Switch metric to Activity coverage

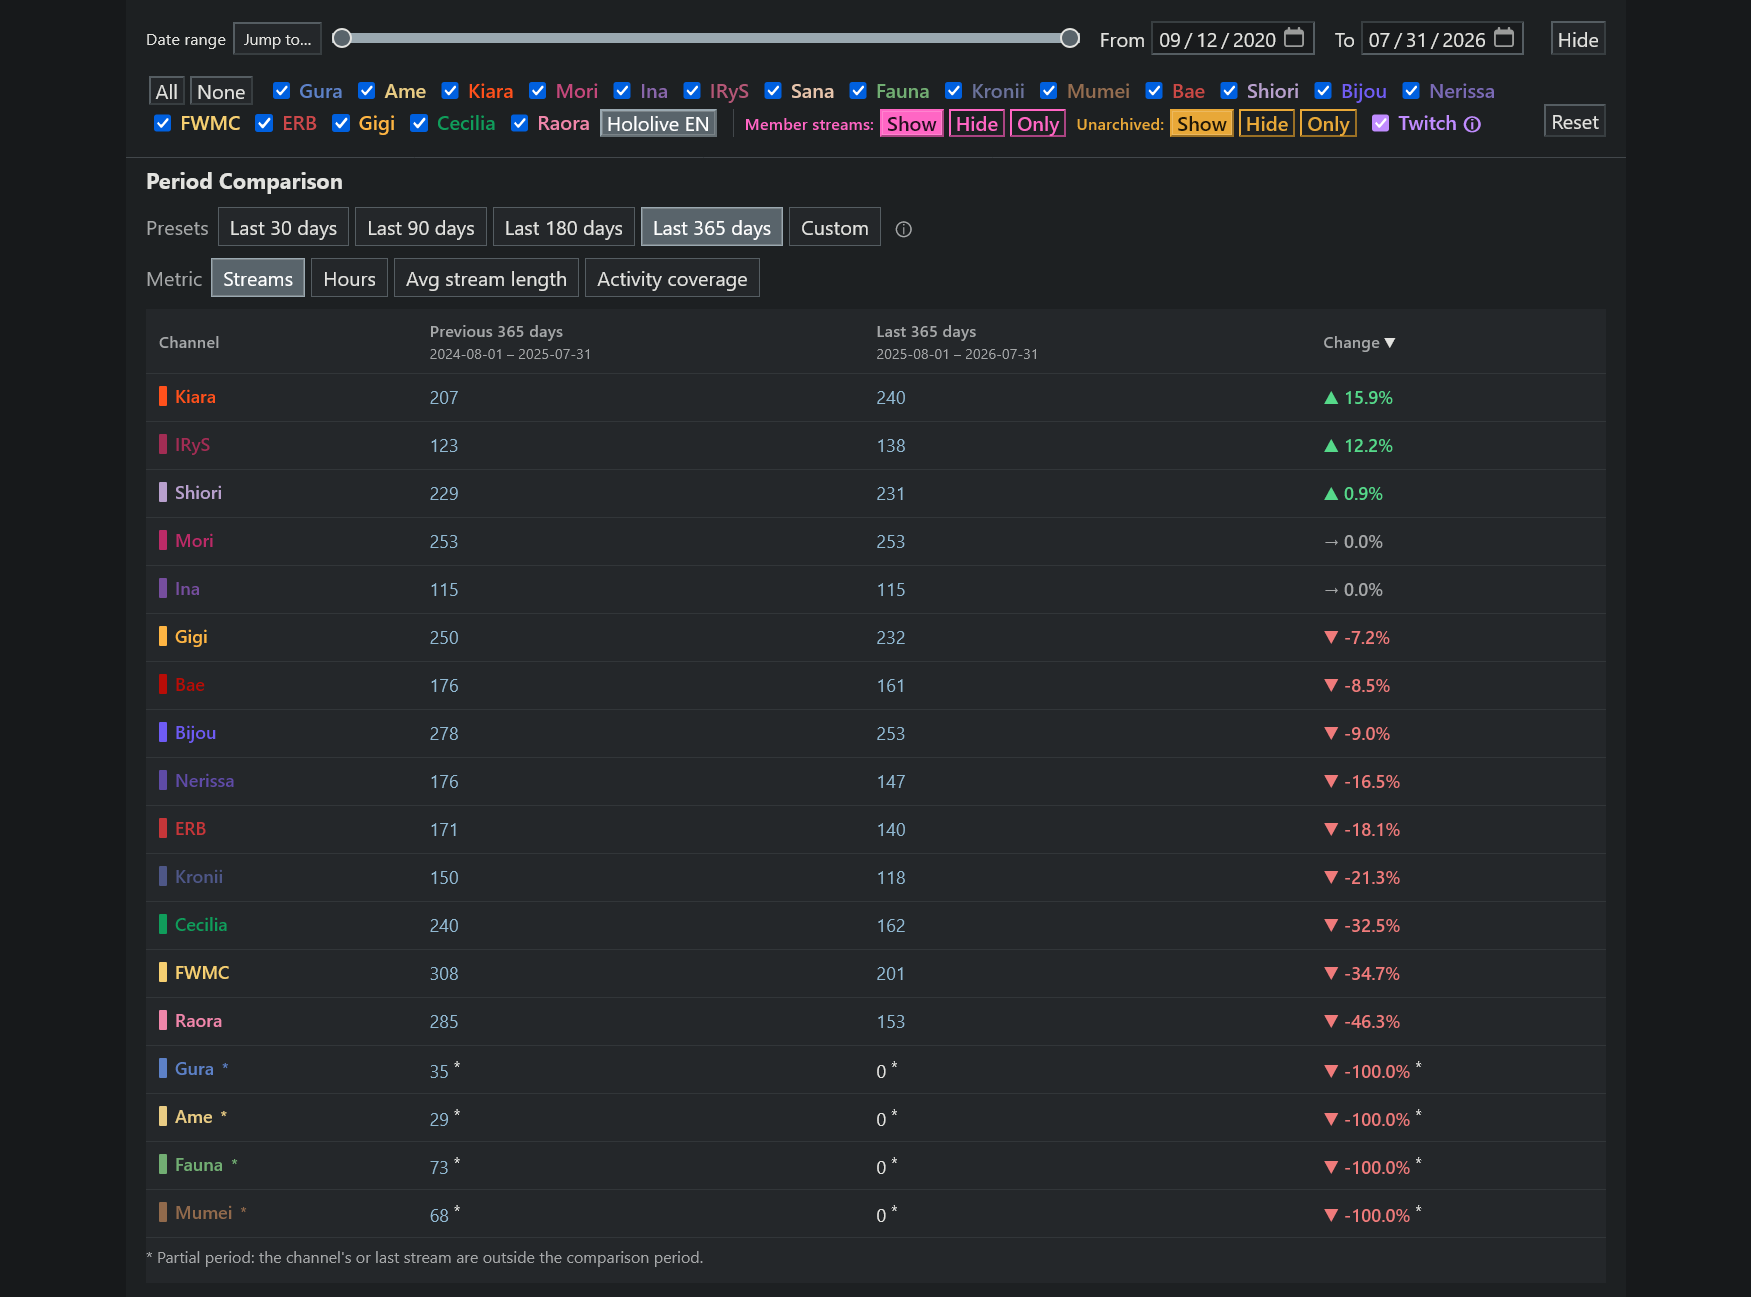pos(672,278)
